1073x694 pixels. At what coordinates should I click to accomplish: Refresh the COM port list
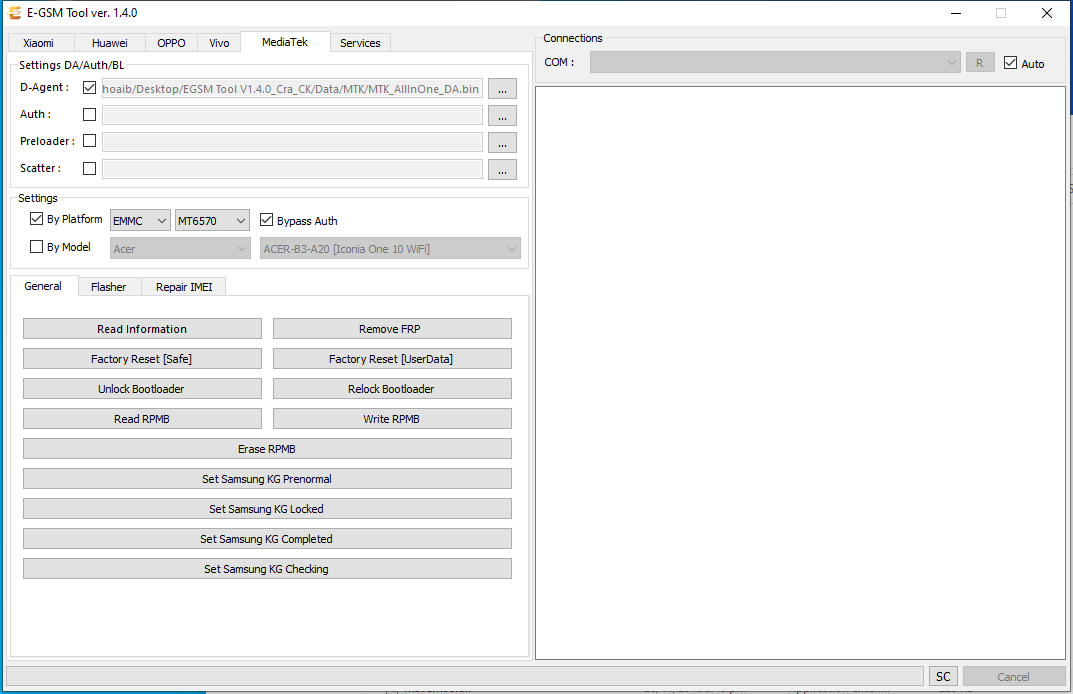(x=980, y=61)
